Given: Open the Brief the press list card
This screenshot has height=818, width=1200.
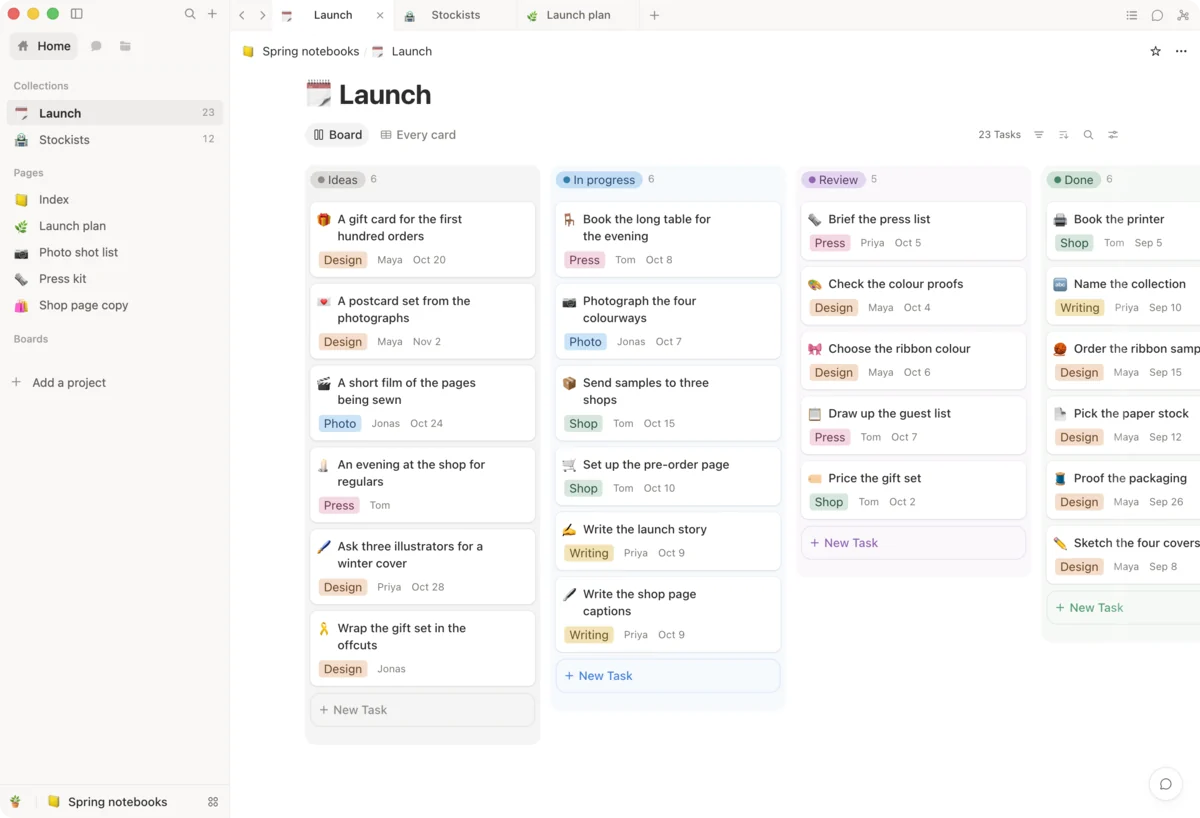Looking at the screenshot, I should [x=913, y=231].
